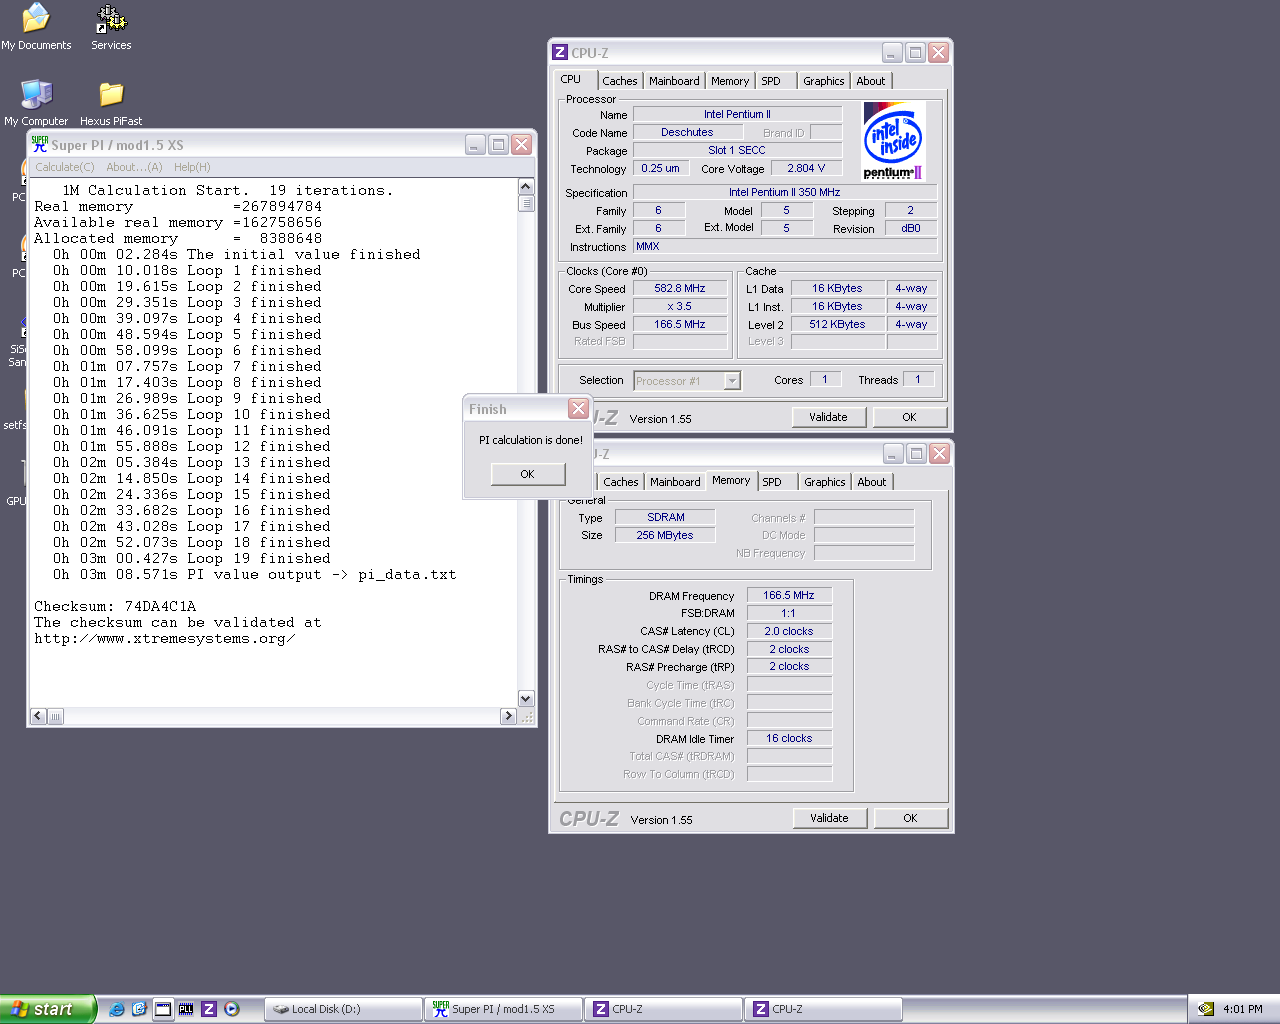Click the xtremesystems.org URL in Super PI output
This screenshot has height=1024, width=1280.
coord(164,638)
